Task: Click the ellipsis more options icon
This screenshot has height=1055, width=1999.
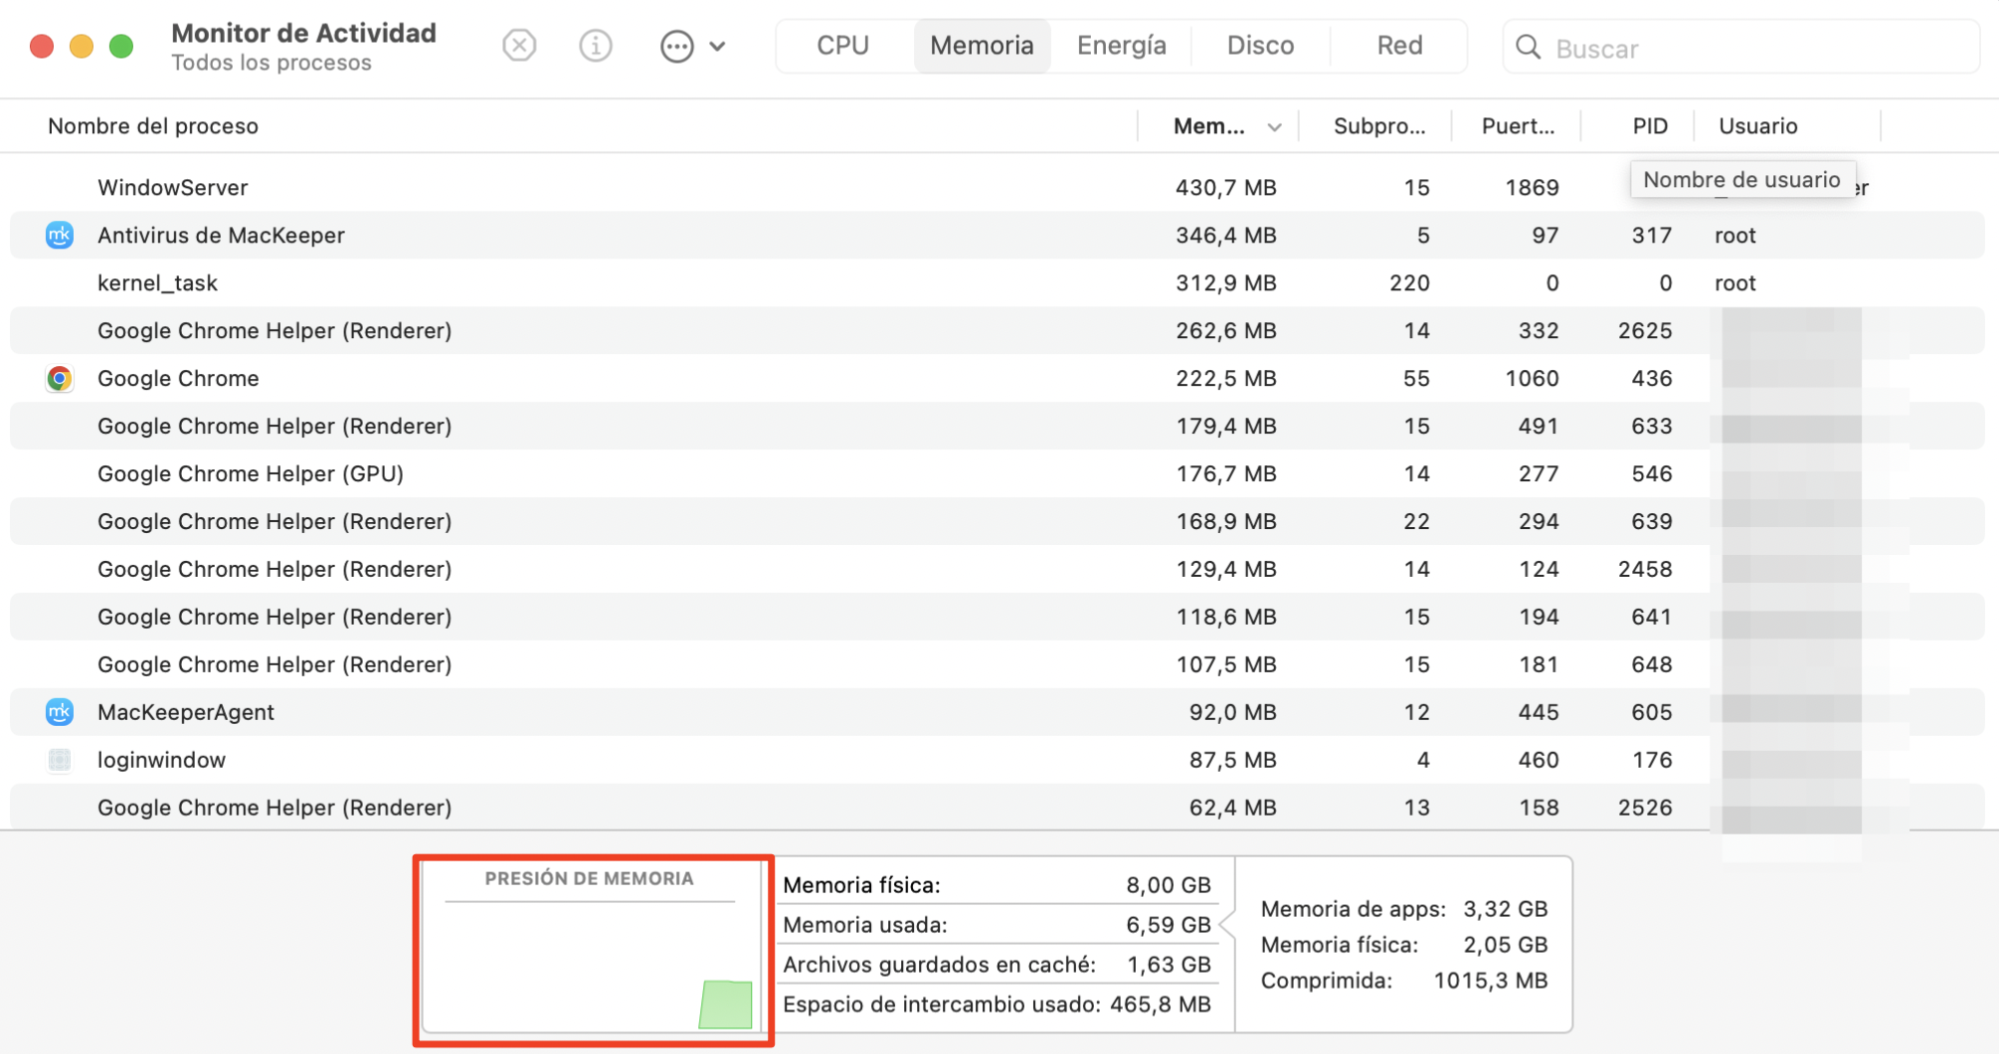Action: 677,46
